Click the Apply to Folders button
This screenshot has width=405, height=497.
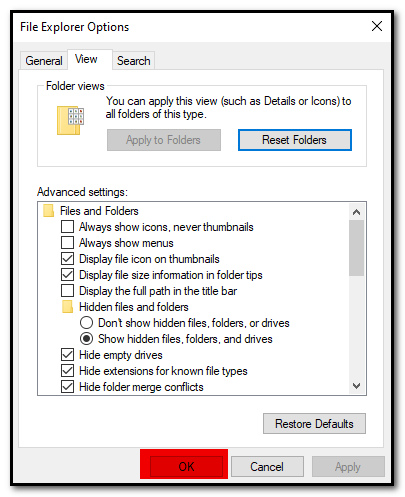[164, 140]
